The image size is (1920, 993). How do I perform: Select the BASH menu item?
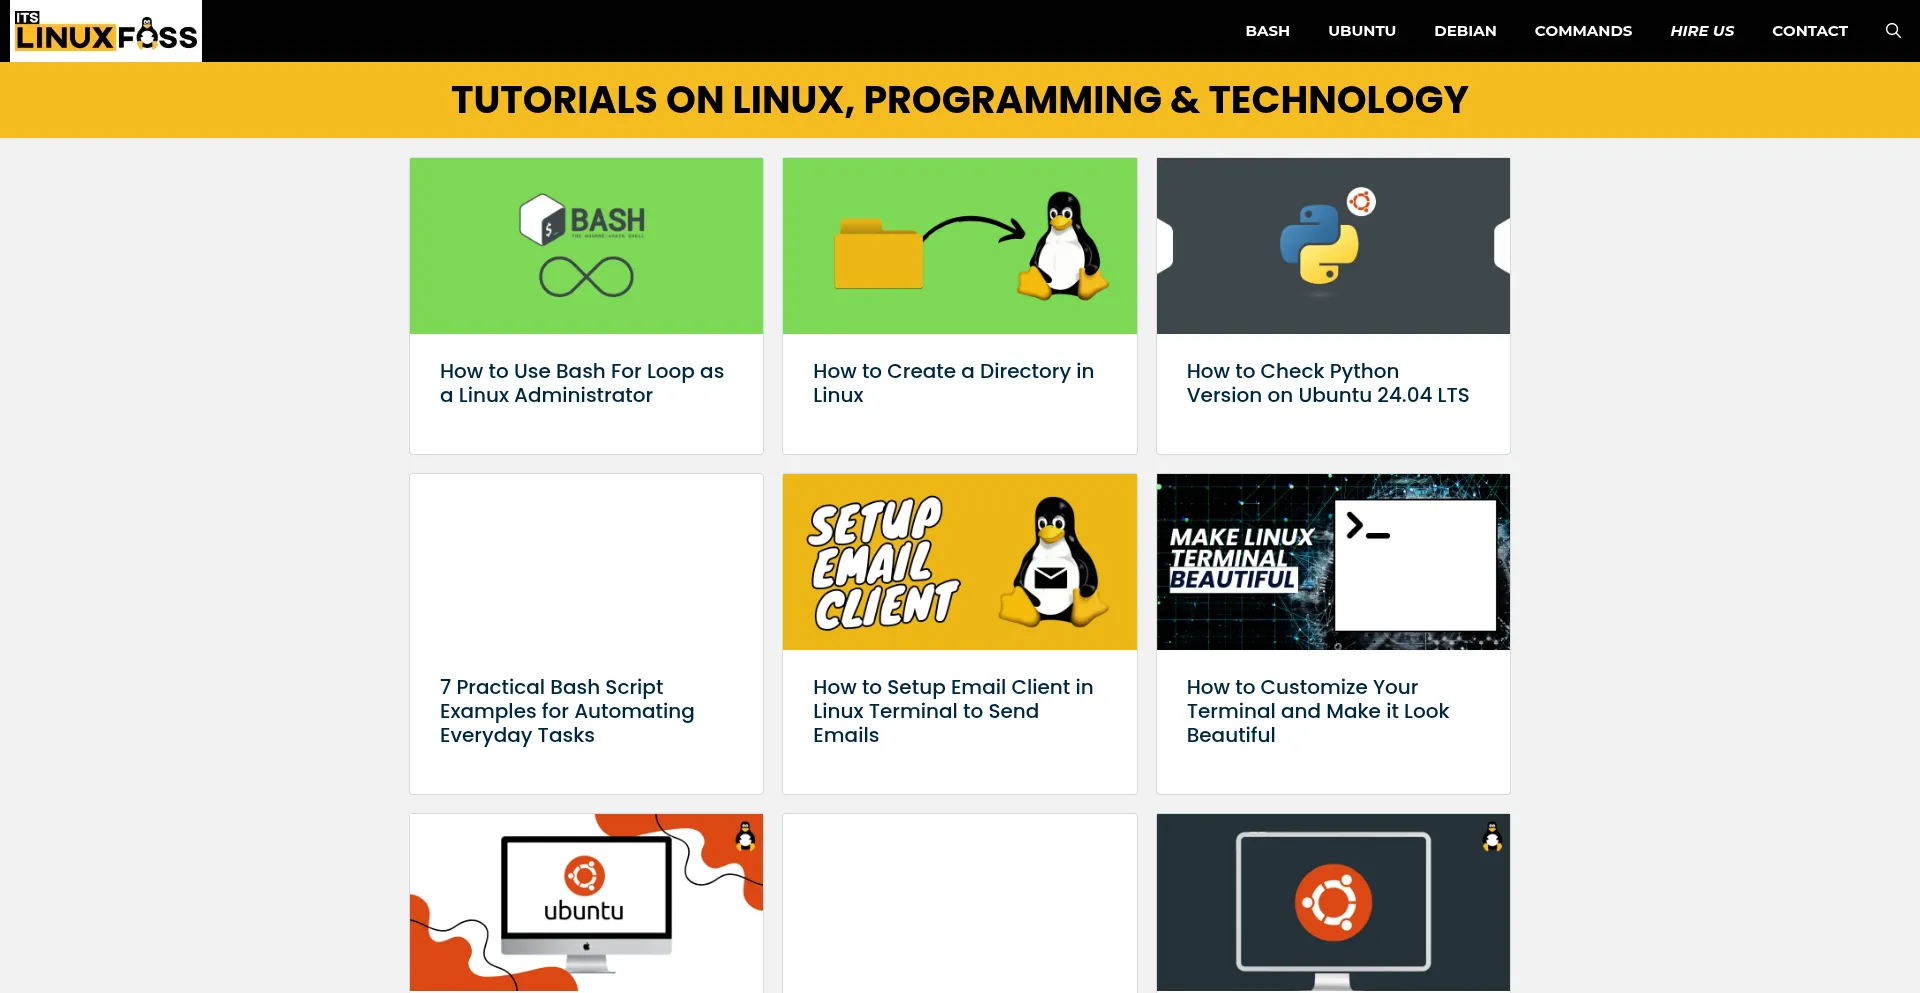(x=1267, y=30)
